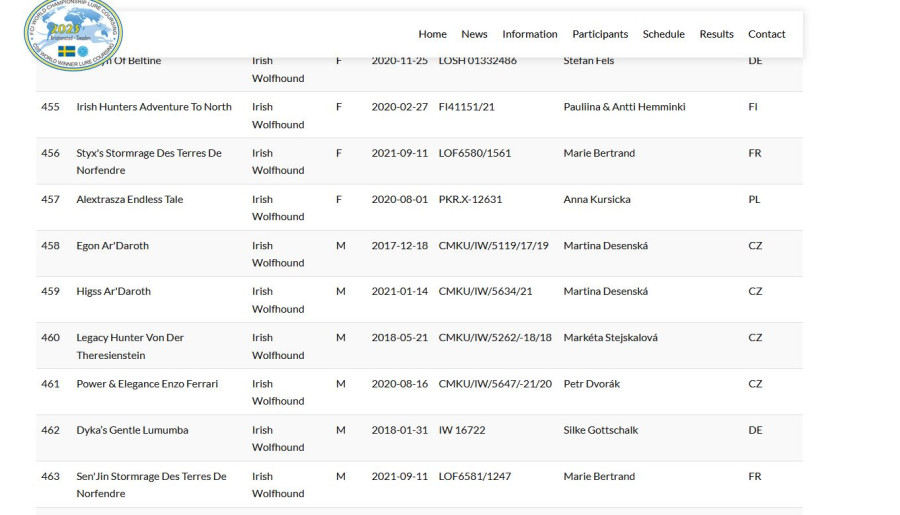This screenshot has height=515, width=900.
Task: Open the Home menu item
Action: click(432, 34)
